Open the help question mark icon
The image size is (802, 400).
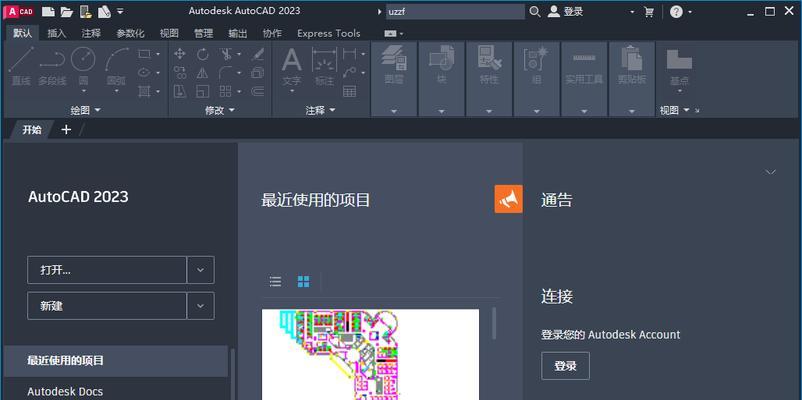tap(676, 11)
